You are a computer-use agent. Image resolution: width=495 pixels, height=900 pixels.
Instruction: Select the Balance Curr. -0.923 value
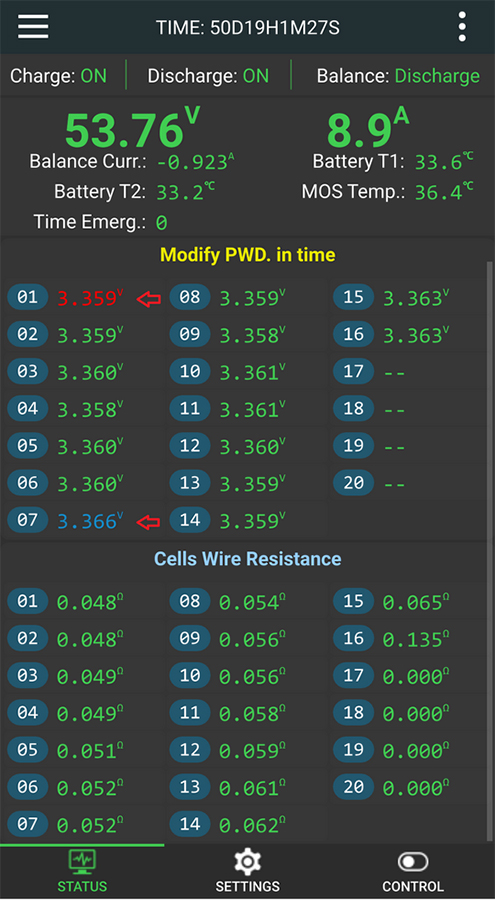click(x=195, y=162)
